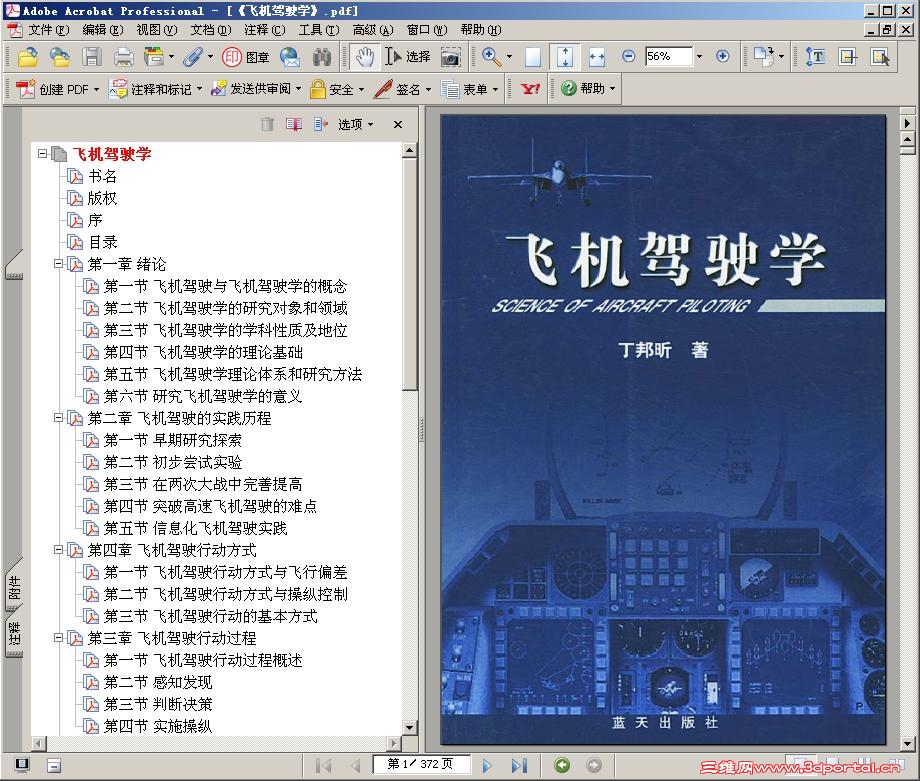Click the zoom out minus button
The width and height of the screenshot is (920, 781).
click(x=628, y=56)
